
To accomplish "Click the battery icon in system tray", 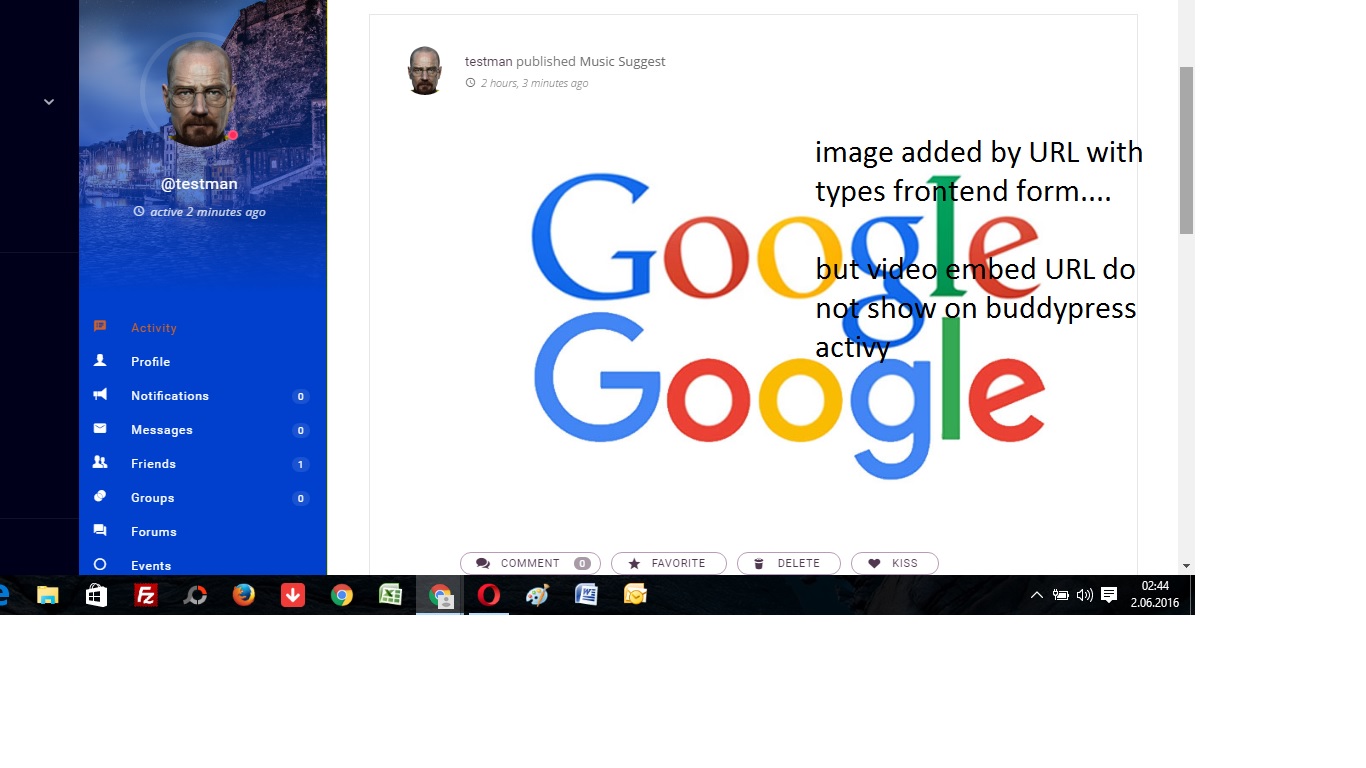I will click(1061, 595).
